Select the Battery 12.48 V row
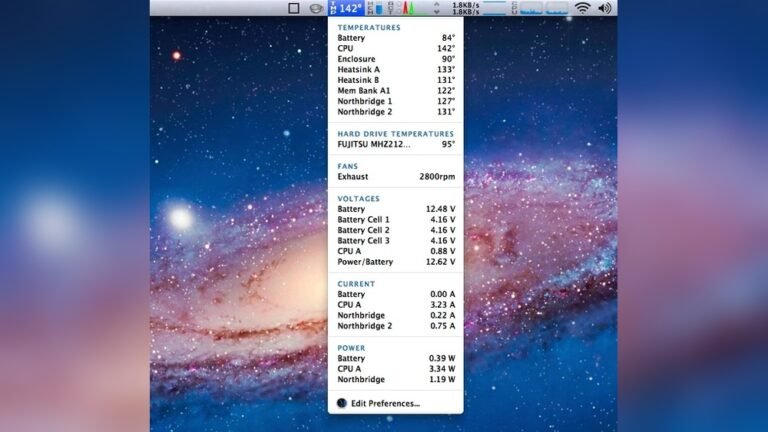Viewport: 768px width, 432px height. click(x=396, y=209)
